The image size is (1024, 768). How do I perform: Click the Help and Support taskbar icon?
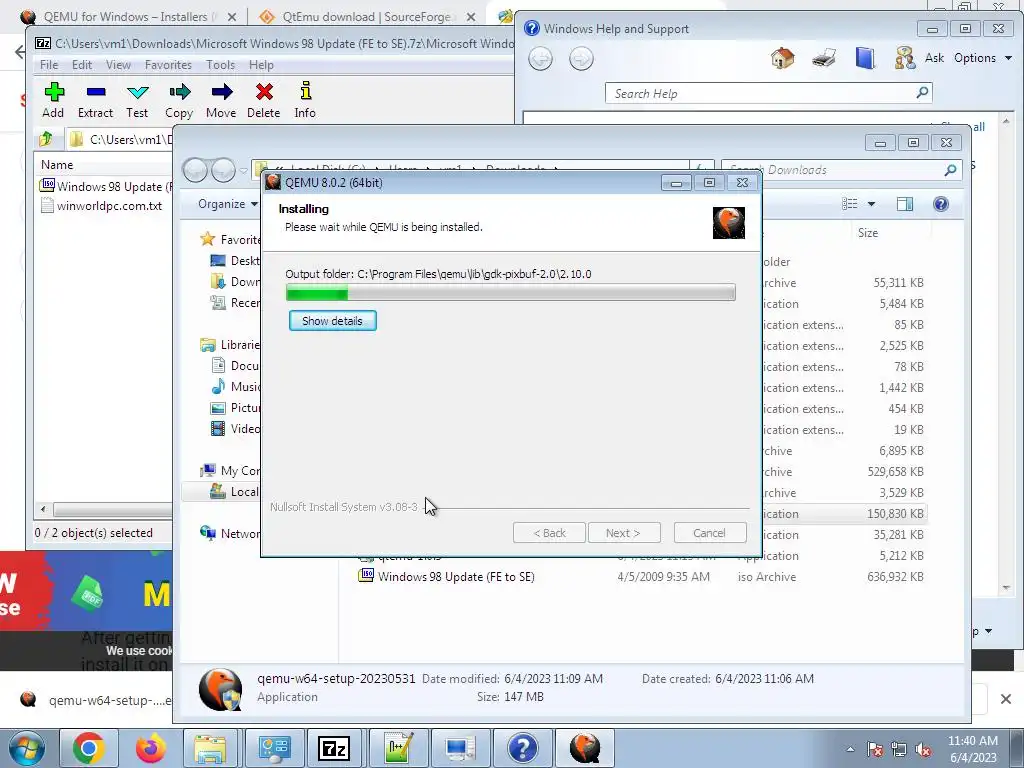[522, 748]
